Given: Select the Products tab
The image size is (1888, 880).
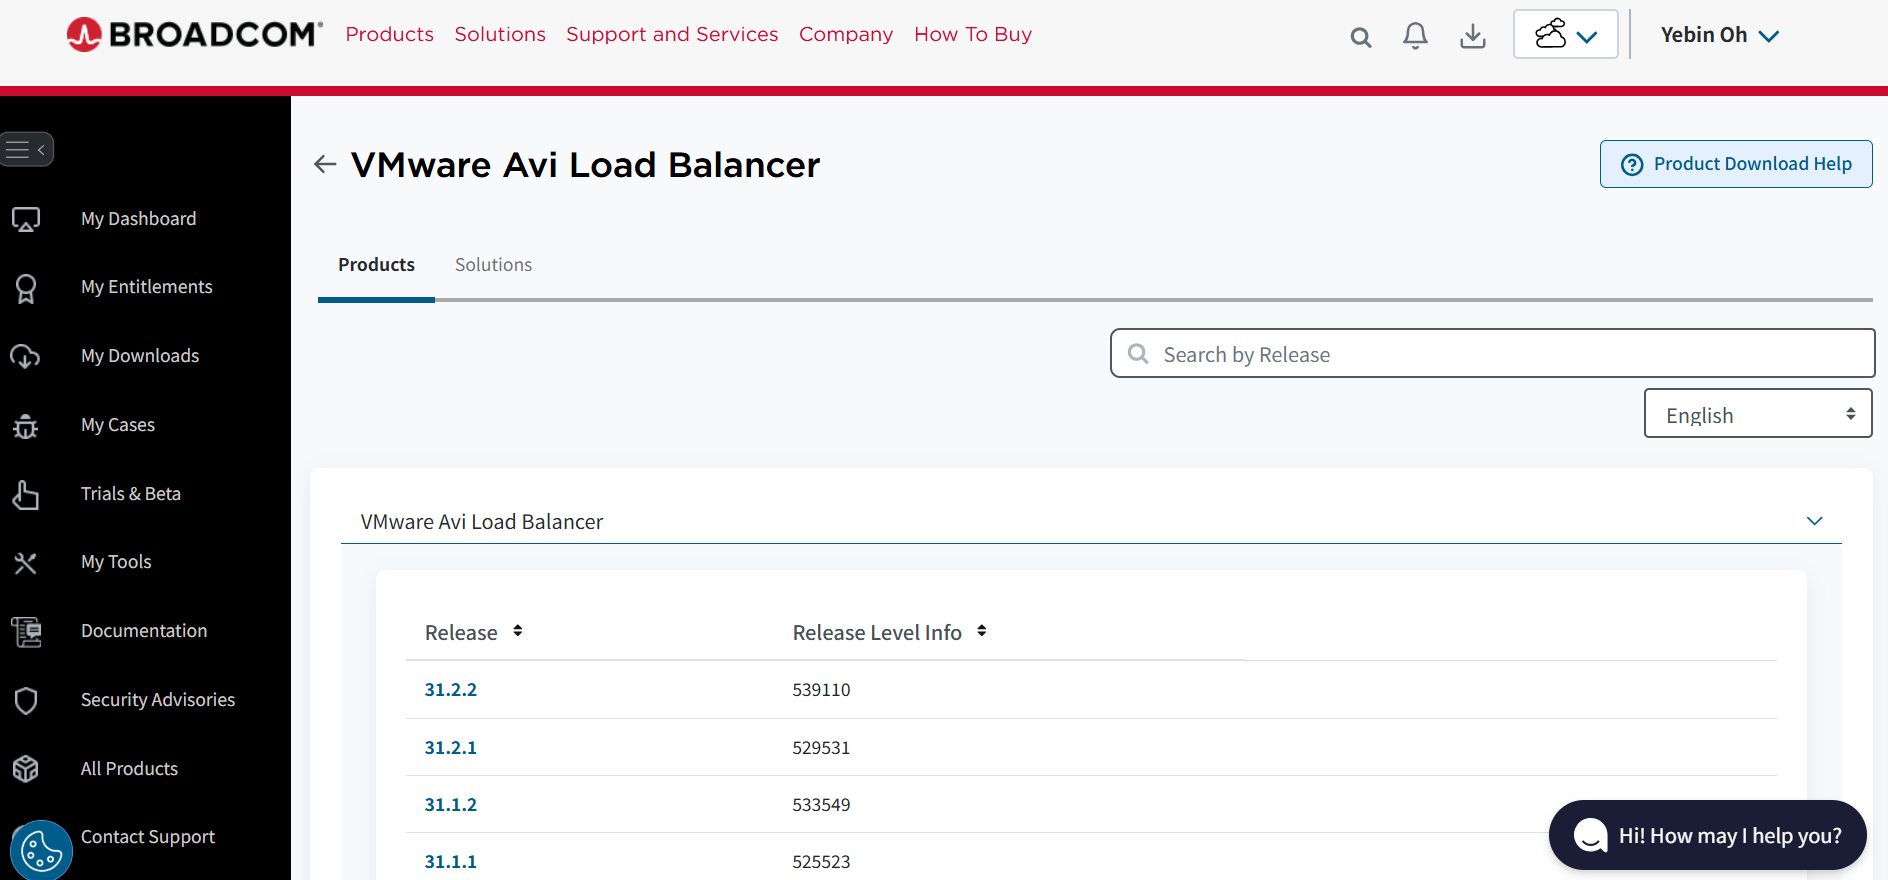Looking at the screenshot, I should (x=376, y=265).
